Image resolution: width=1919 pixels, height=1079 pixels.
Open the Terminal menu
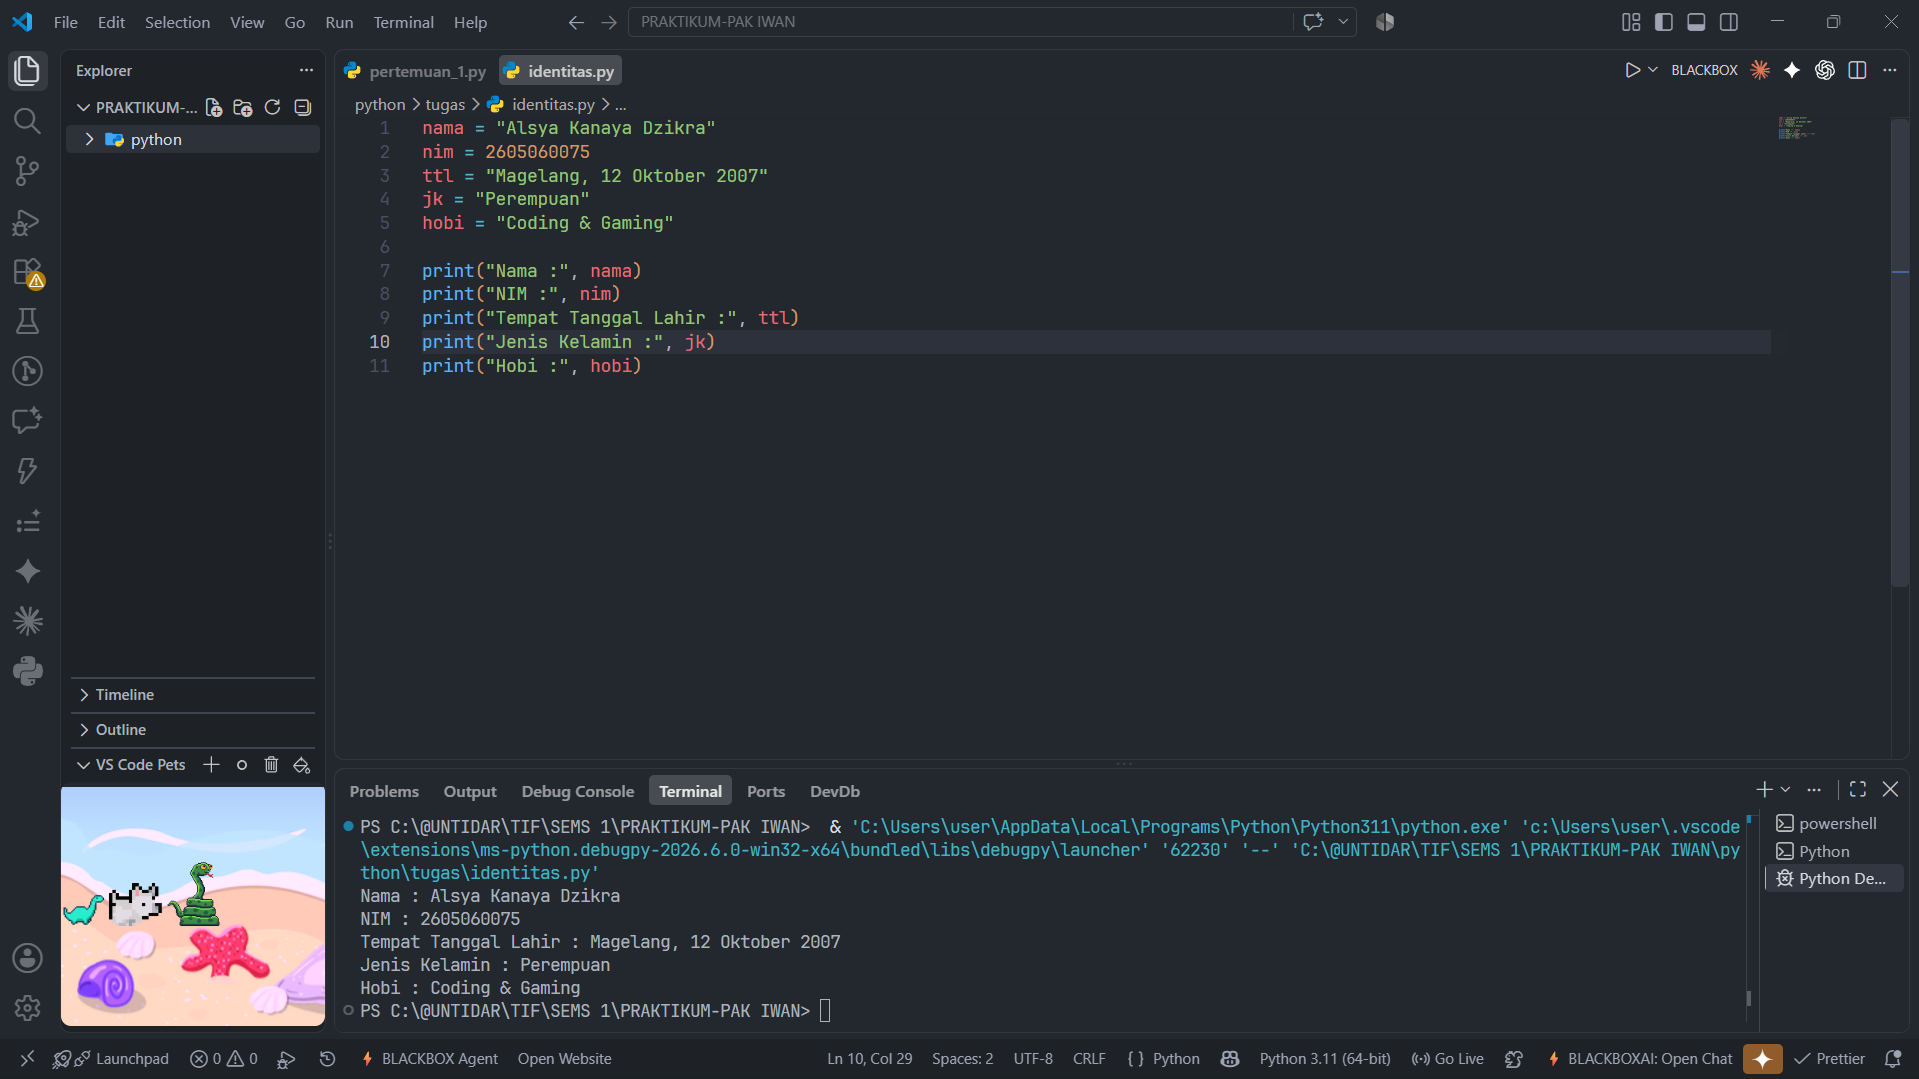[x=403, y=22]
